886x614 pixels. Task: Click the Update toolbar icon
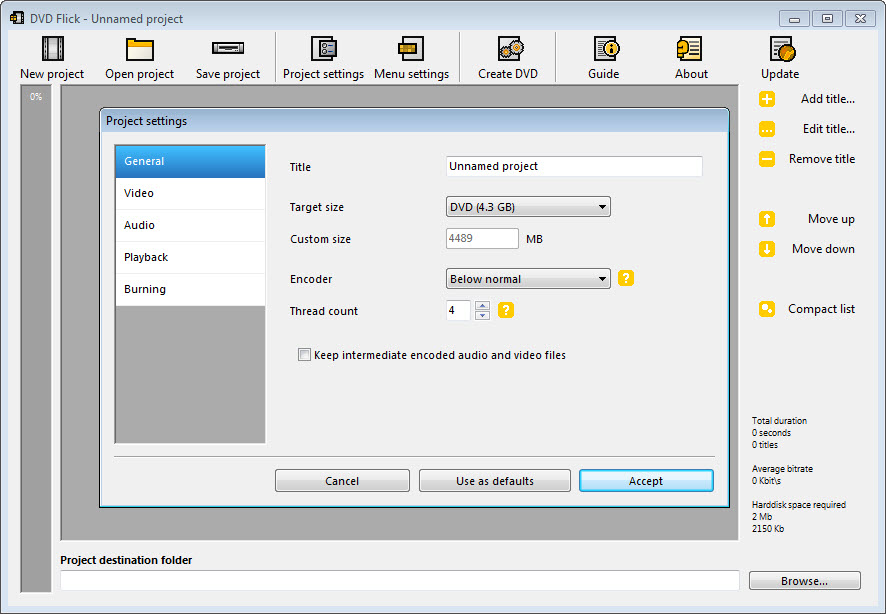783,49
